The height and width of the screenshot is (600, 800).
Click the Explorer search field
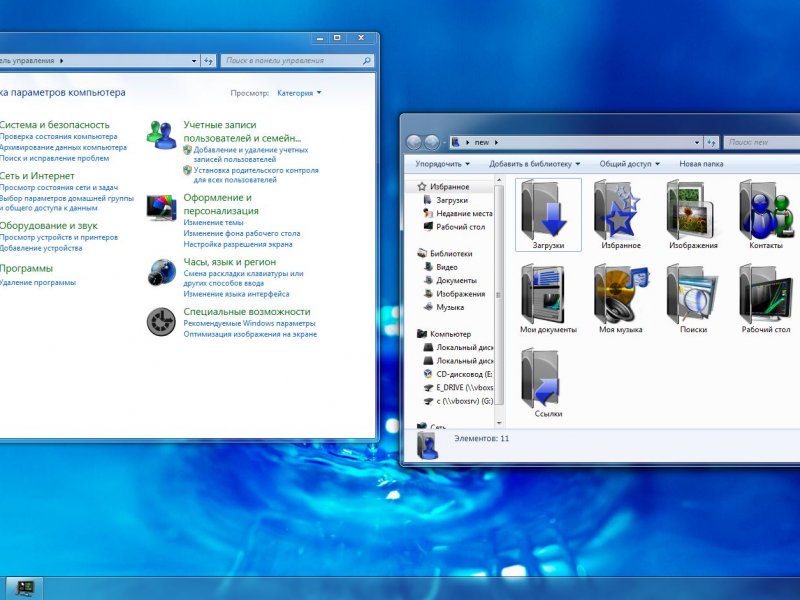762,142
